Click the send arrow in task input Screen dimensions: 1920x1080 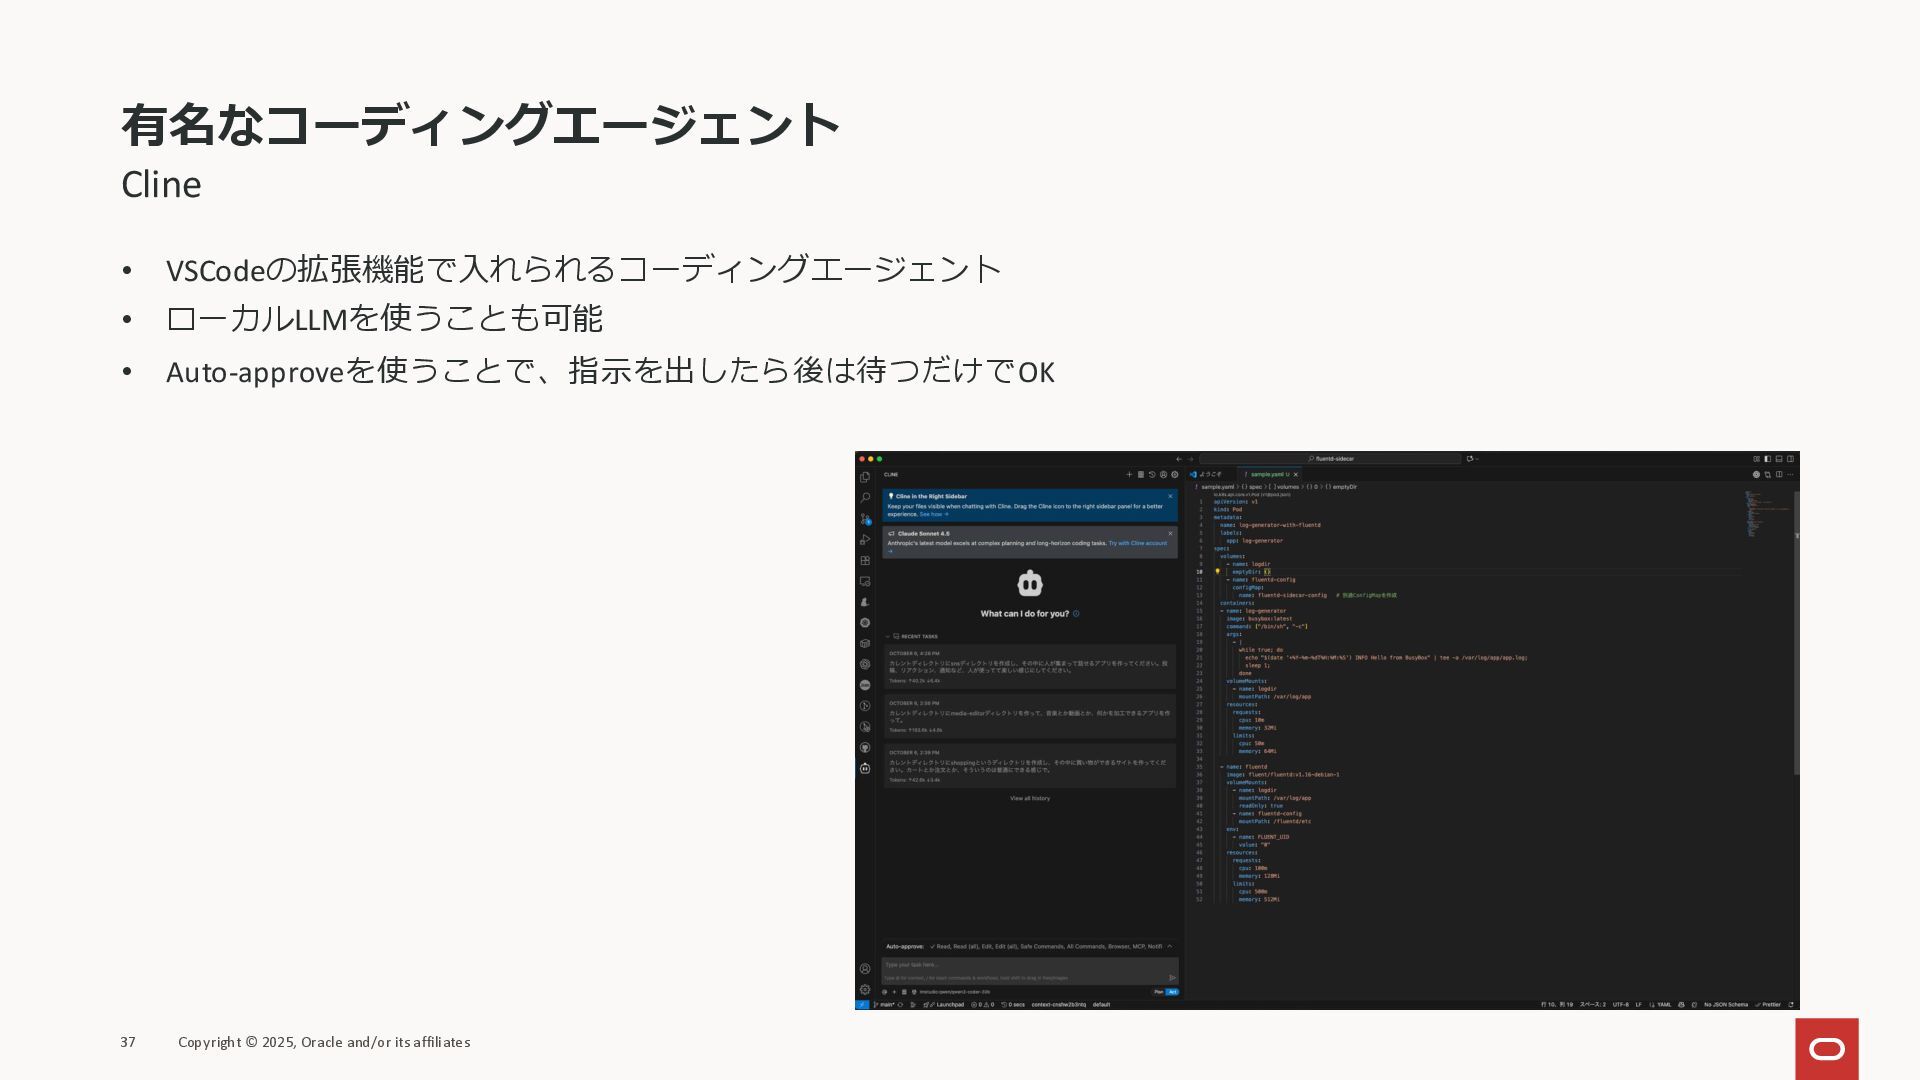(x=1172, y=978)
